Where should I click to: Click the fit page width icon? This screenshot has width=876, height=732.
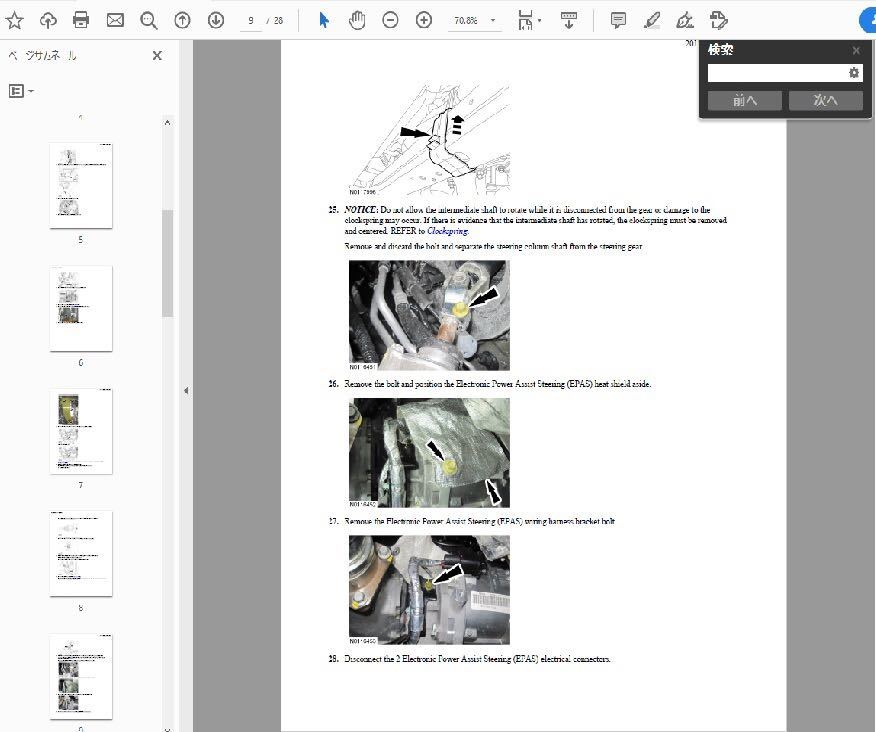click(x=525, y=21)
